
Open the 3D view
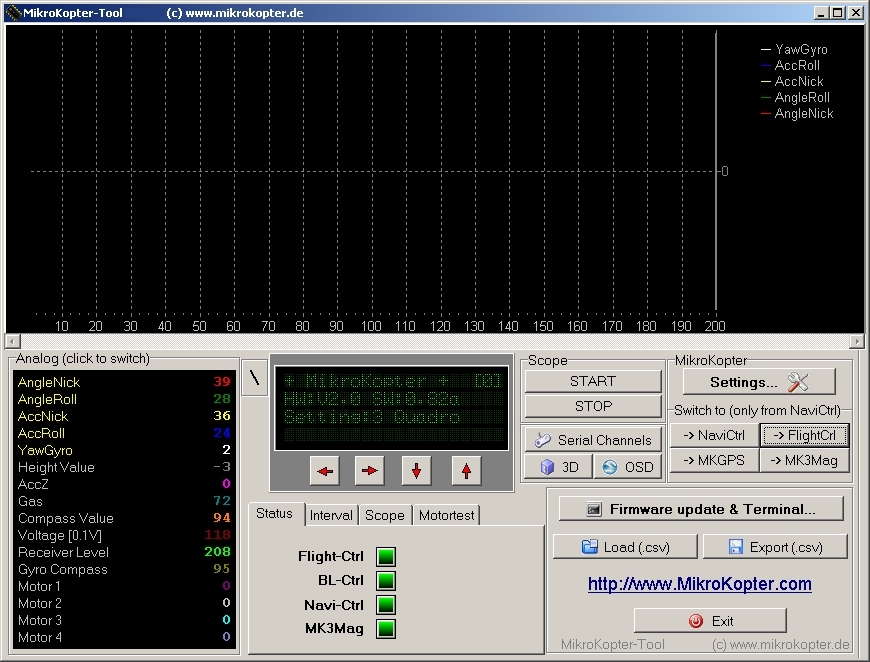[x=557, y=467]
